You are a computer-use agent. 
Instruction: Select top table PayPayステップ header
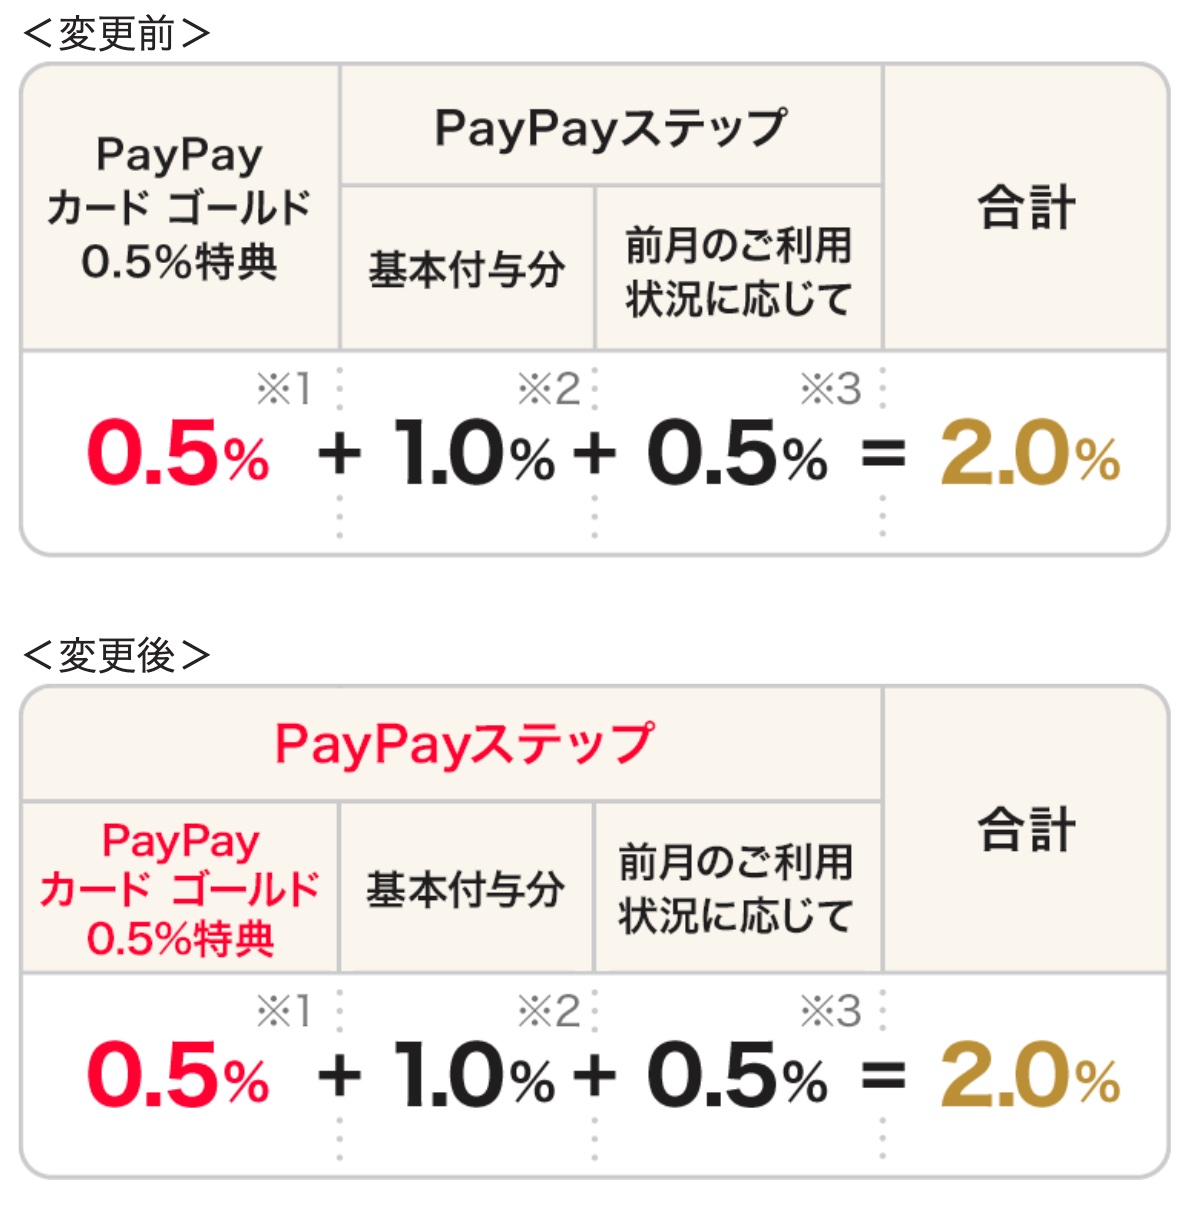(x=610, y=128)
